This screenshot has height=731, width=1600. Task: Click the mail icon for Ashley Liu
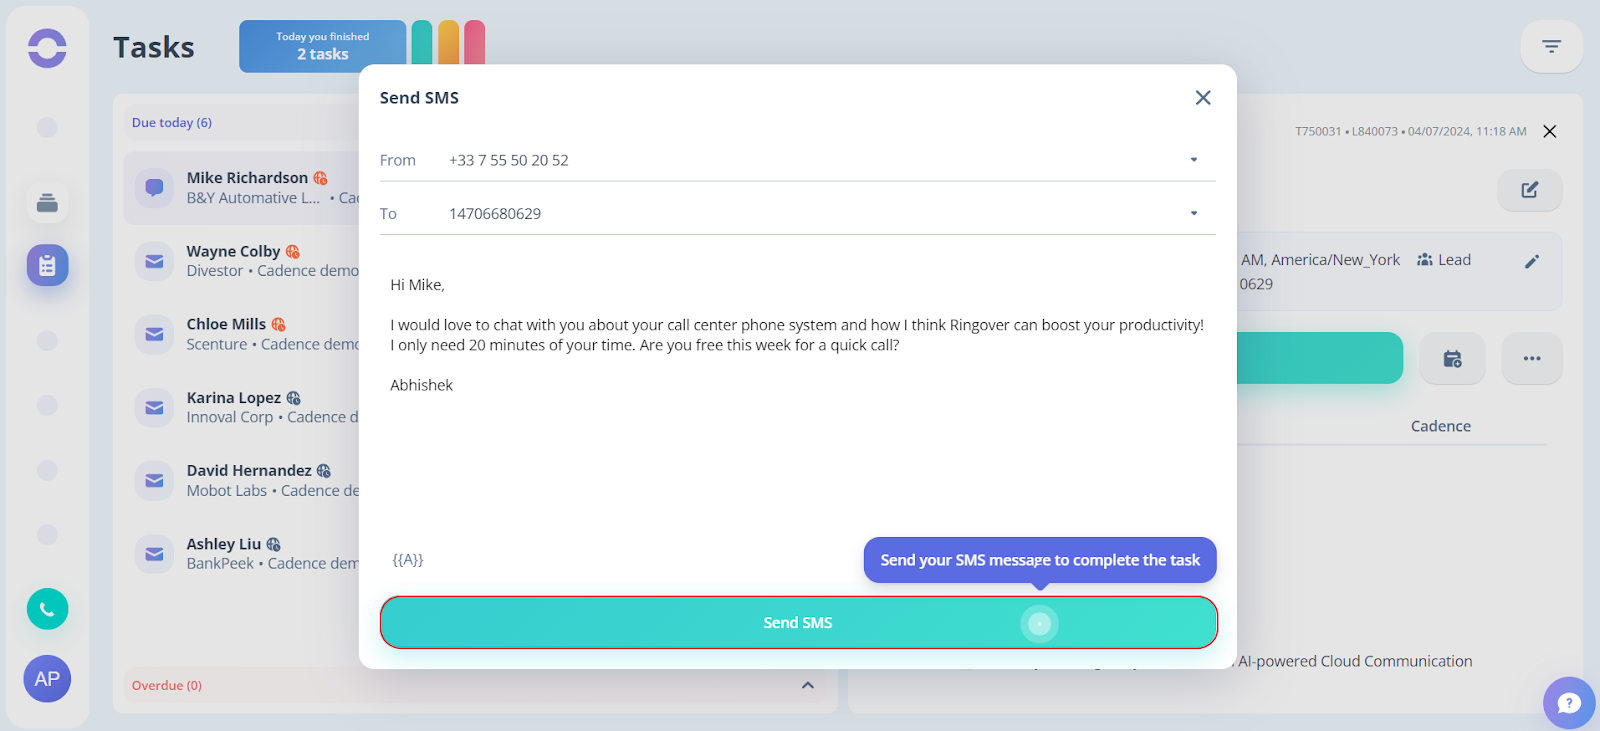coord(154,554)
